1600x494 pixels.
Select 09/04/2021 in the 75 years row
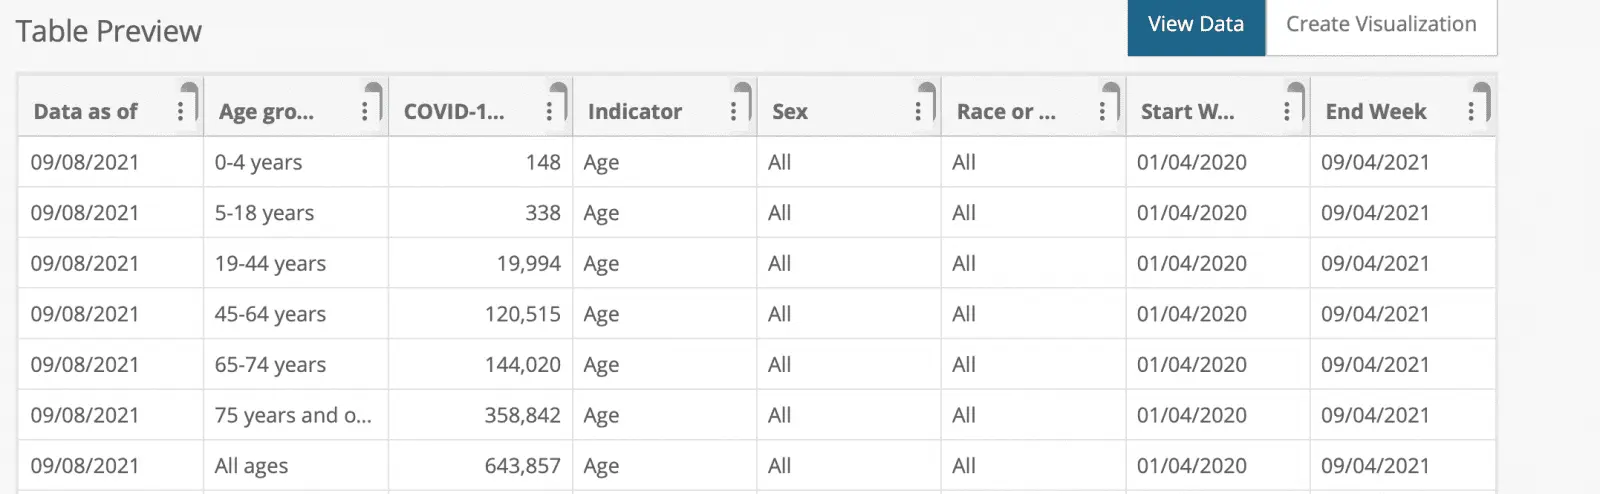1376,415
